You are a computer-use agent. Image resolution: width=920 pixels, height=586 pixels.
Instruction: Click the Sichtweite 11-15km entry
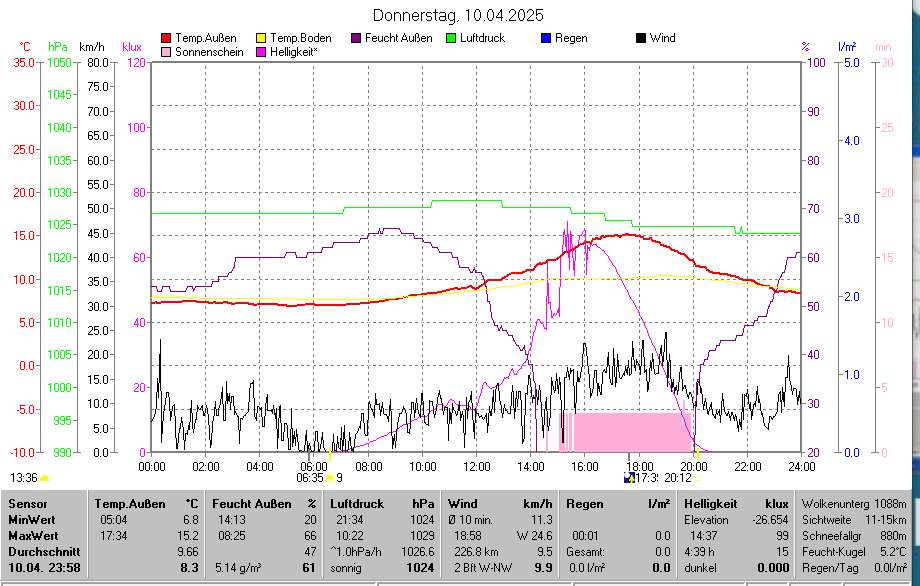[854, 520]
